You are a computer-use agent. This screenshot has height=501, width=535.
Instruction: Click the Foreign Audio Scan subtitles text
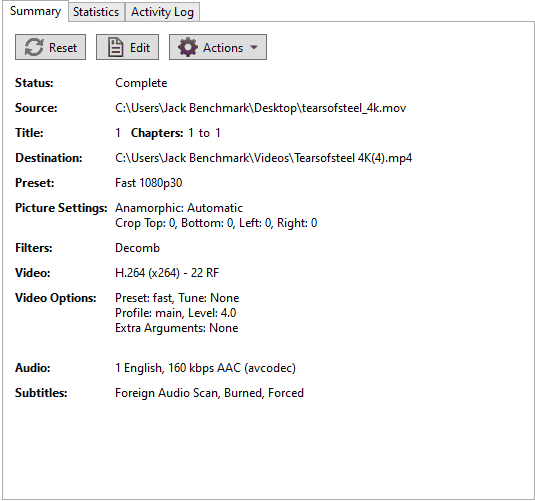point(209,393)
